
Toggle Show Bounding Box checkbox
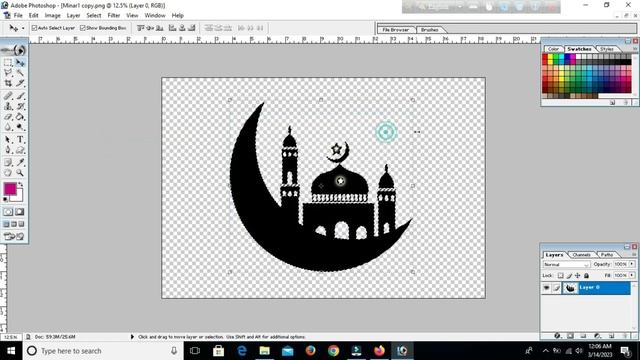(x=83, y=28)
